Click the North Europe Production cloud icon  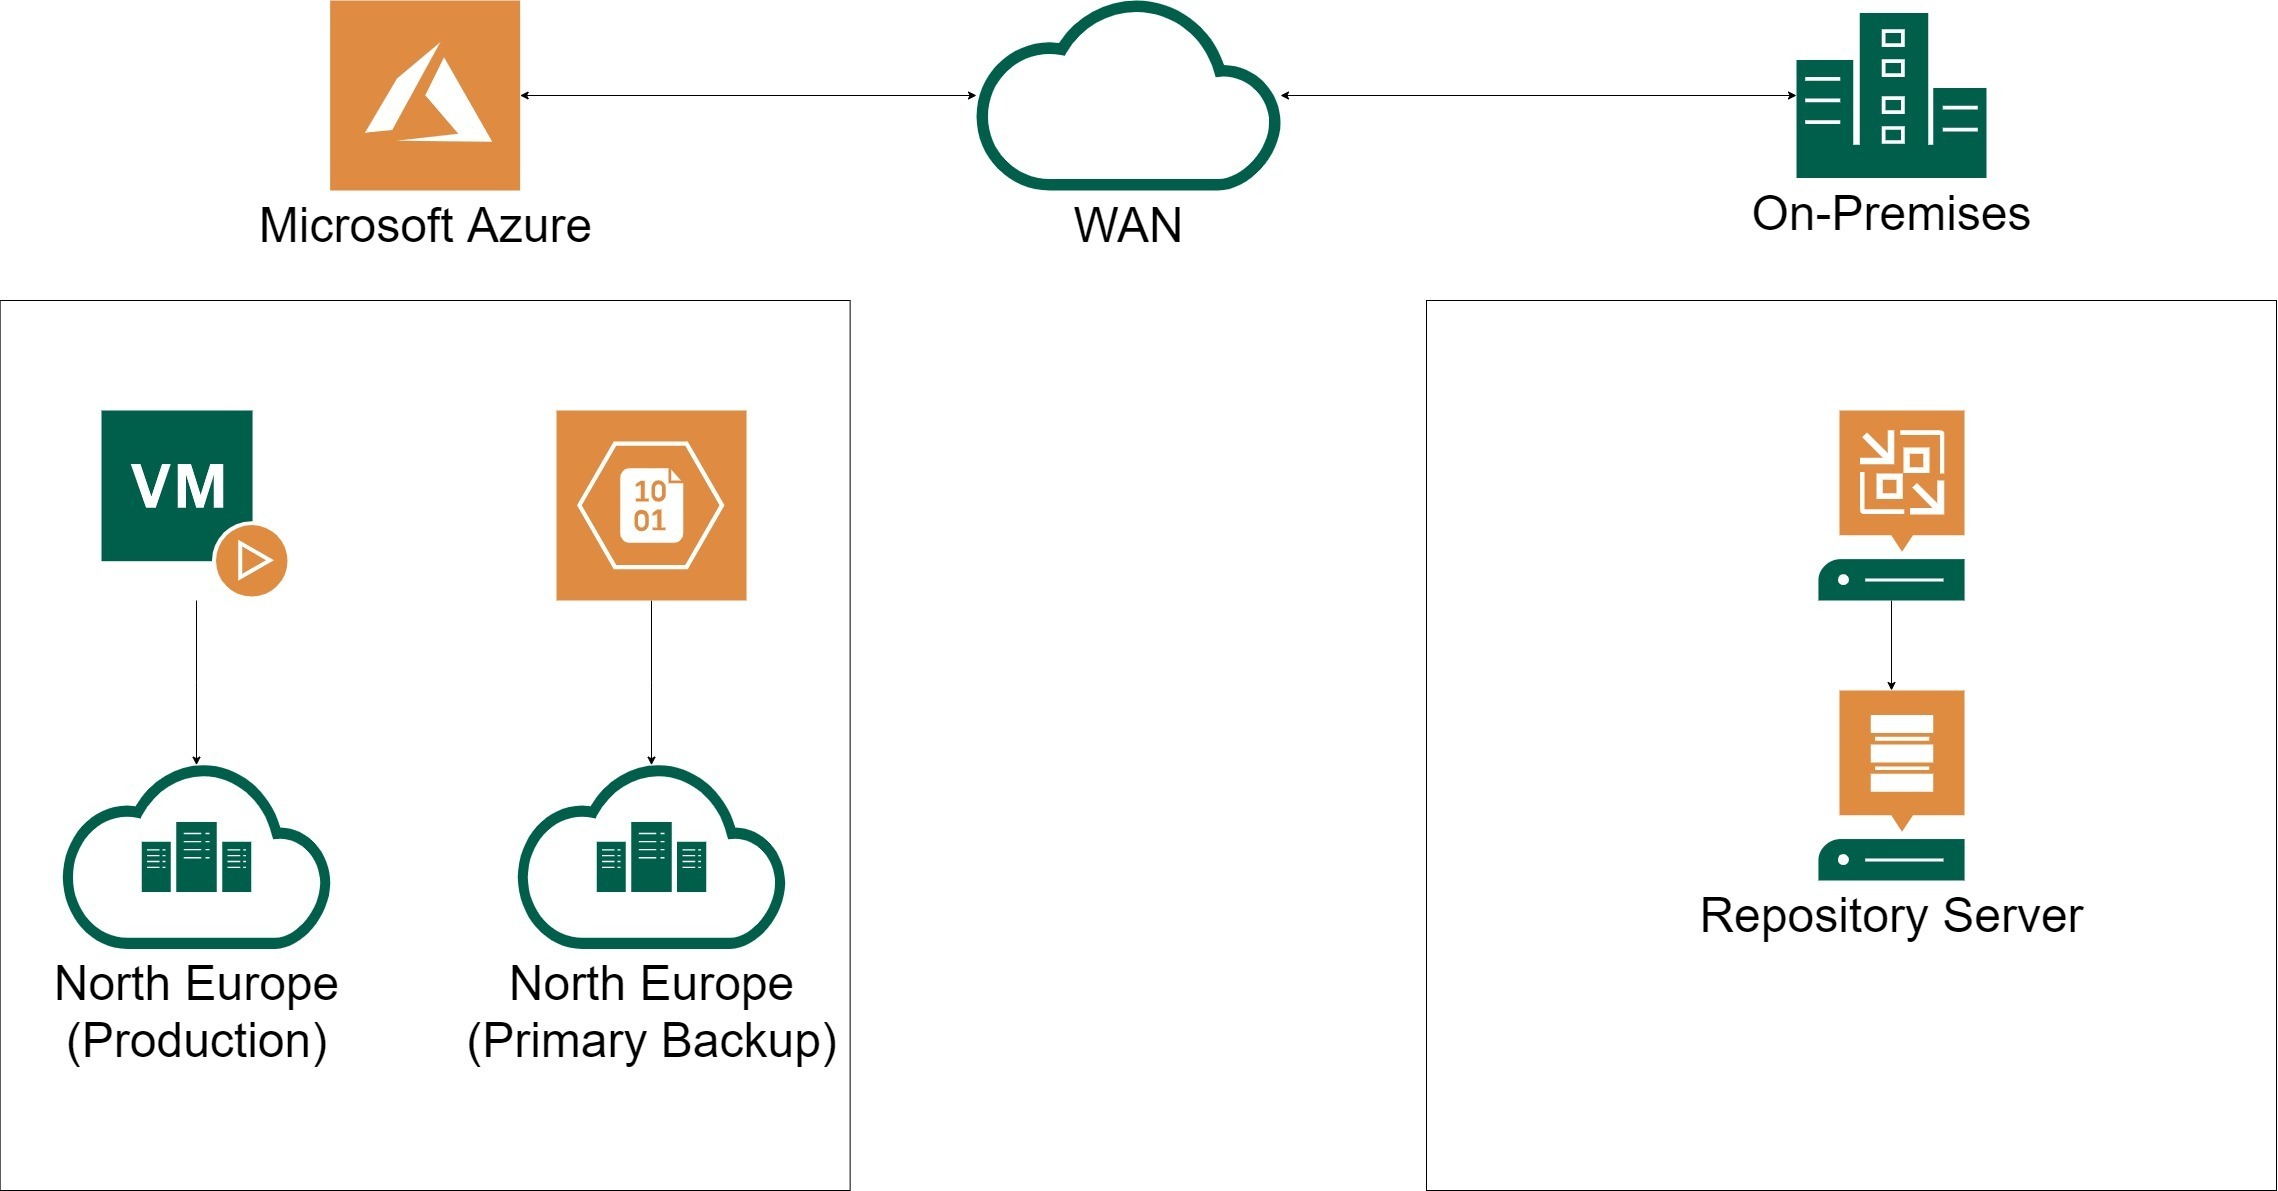coord(196,857)
